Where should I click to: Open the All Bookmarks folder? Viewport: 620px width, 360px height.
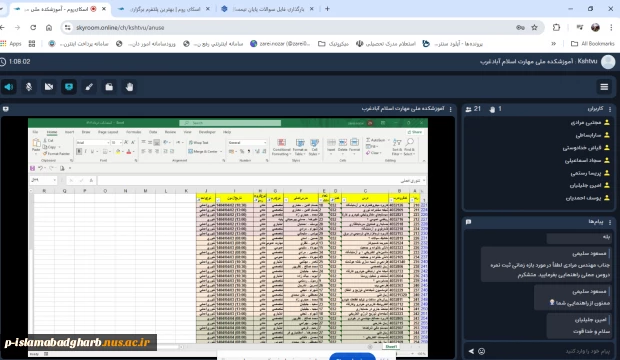coord(593,44)
